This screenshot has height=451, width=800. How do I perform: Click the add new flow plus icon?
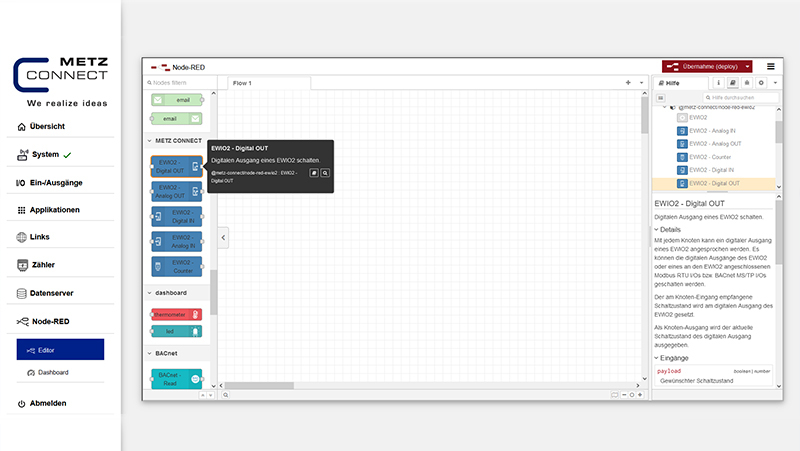click(x=628, y=83)
